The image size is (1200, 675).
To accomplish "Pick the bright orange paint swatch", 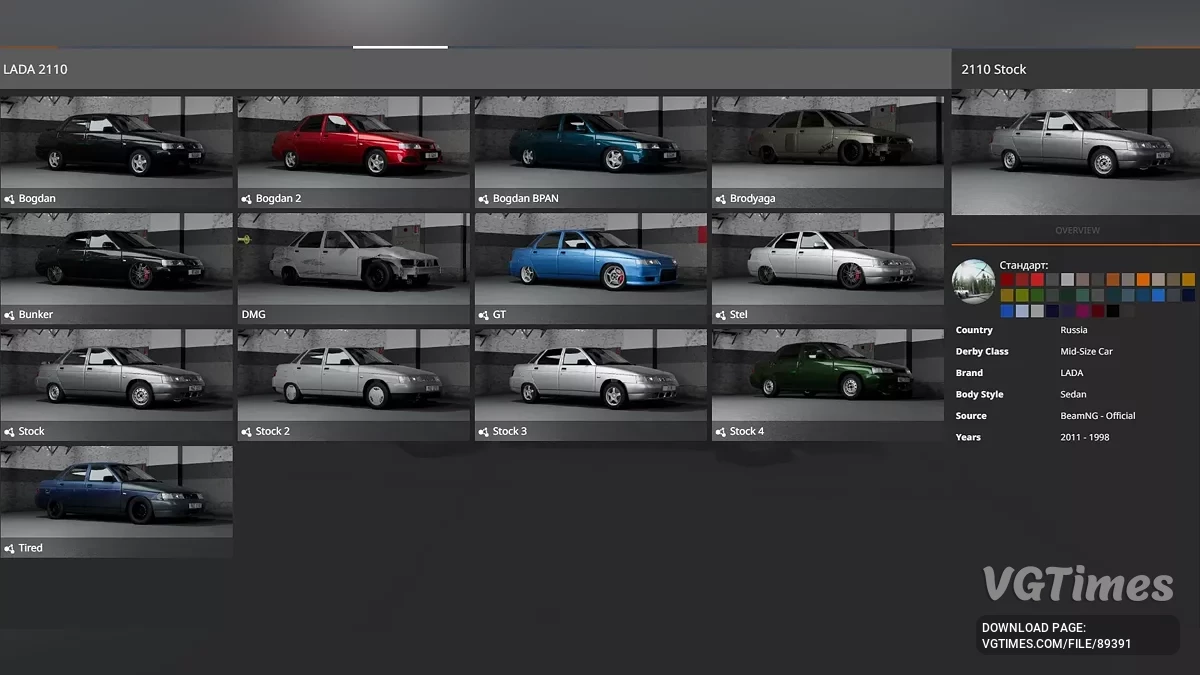I will pos(1143,280).
